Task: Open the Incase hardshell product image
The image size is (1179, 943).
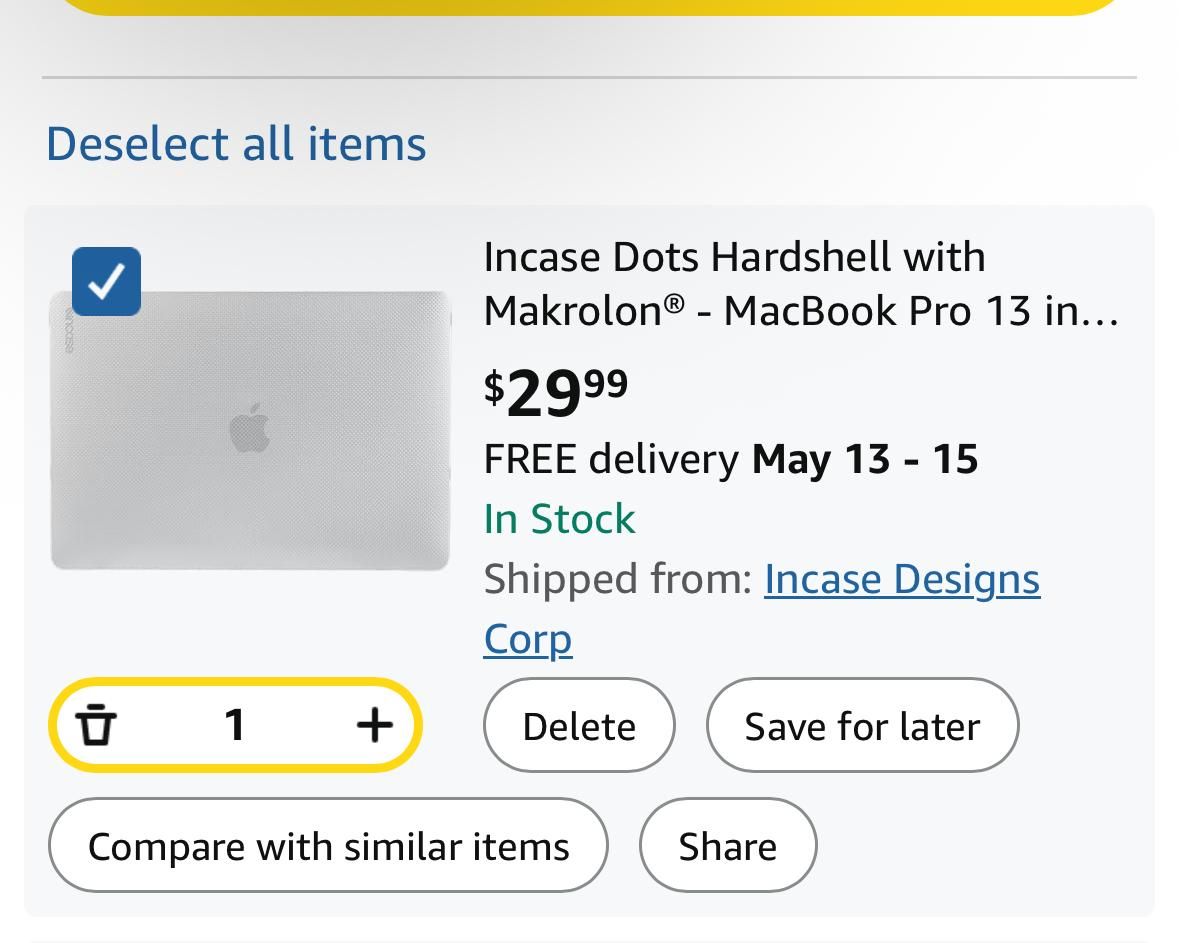Action: (x=250, y=430)
